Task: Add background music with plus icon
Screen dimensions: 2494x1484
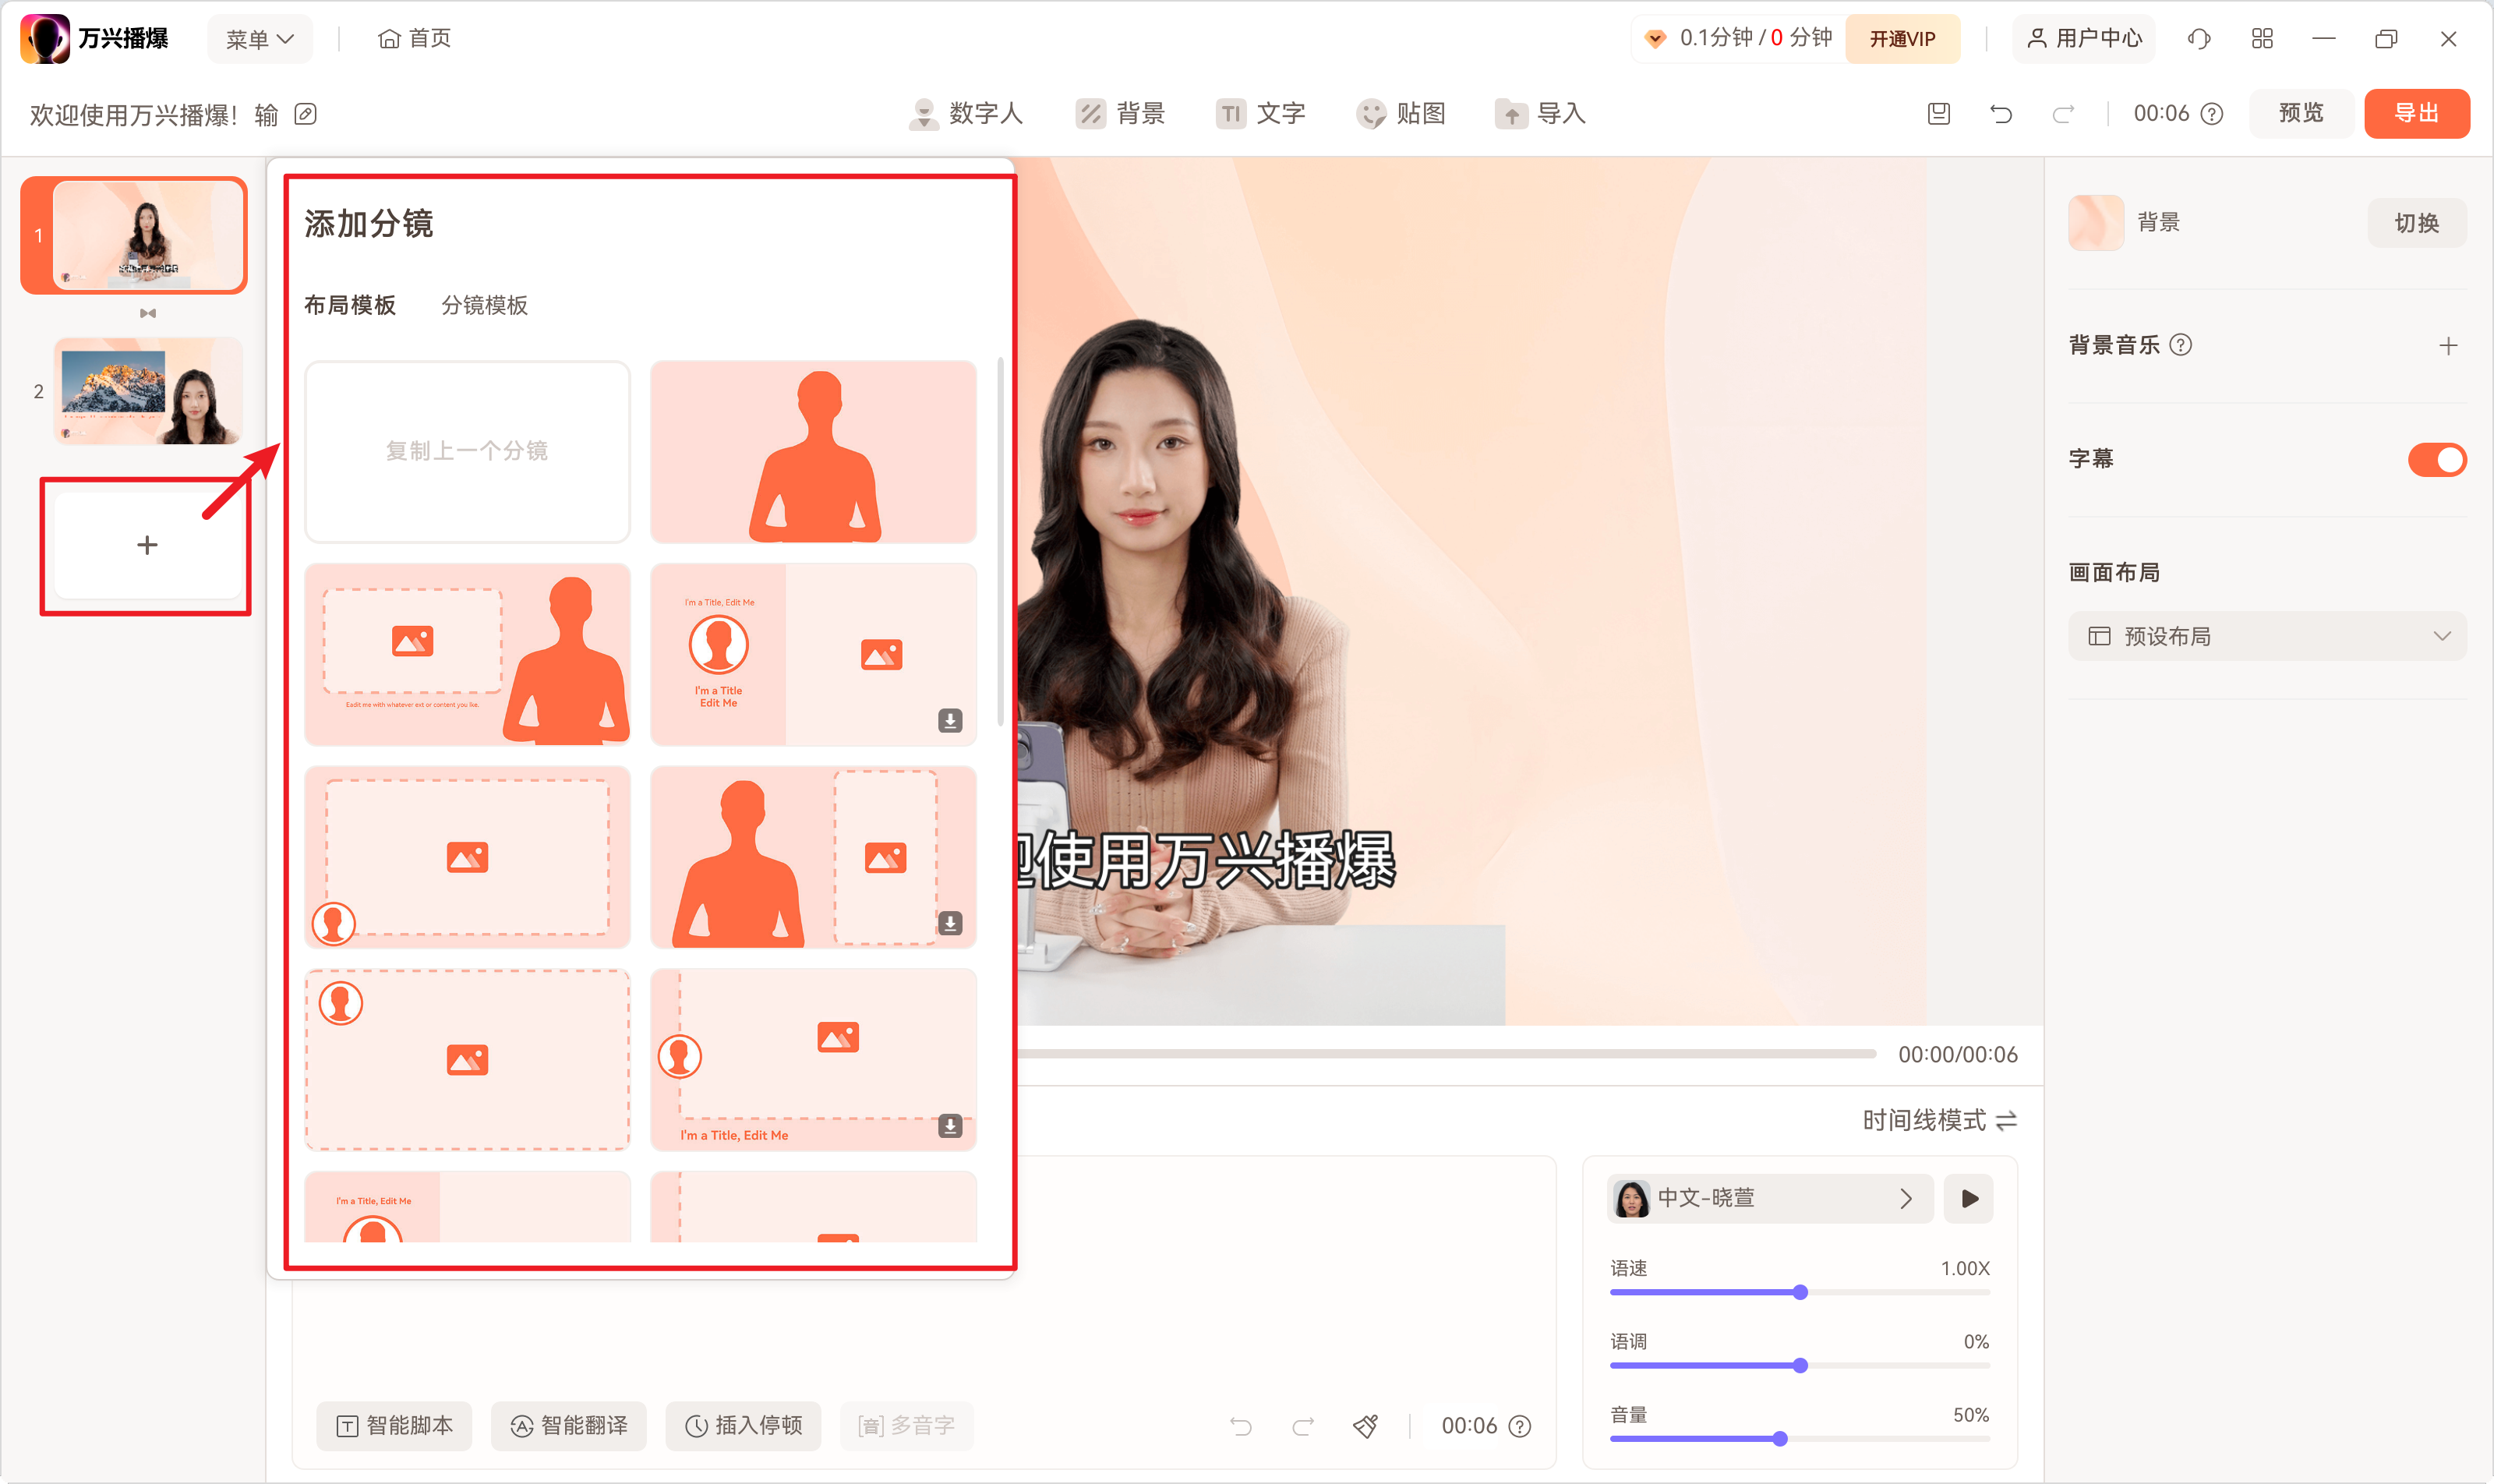Action: [2448, 346]
